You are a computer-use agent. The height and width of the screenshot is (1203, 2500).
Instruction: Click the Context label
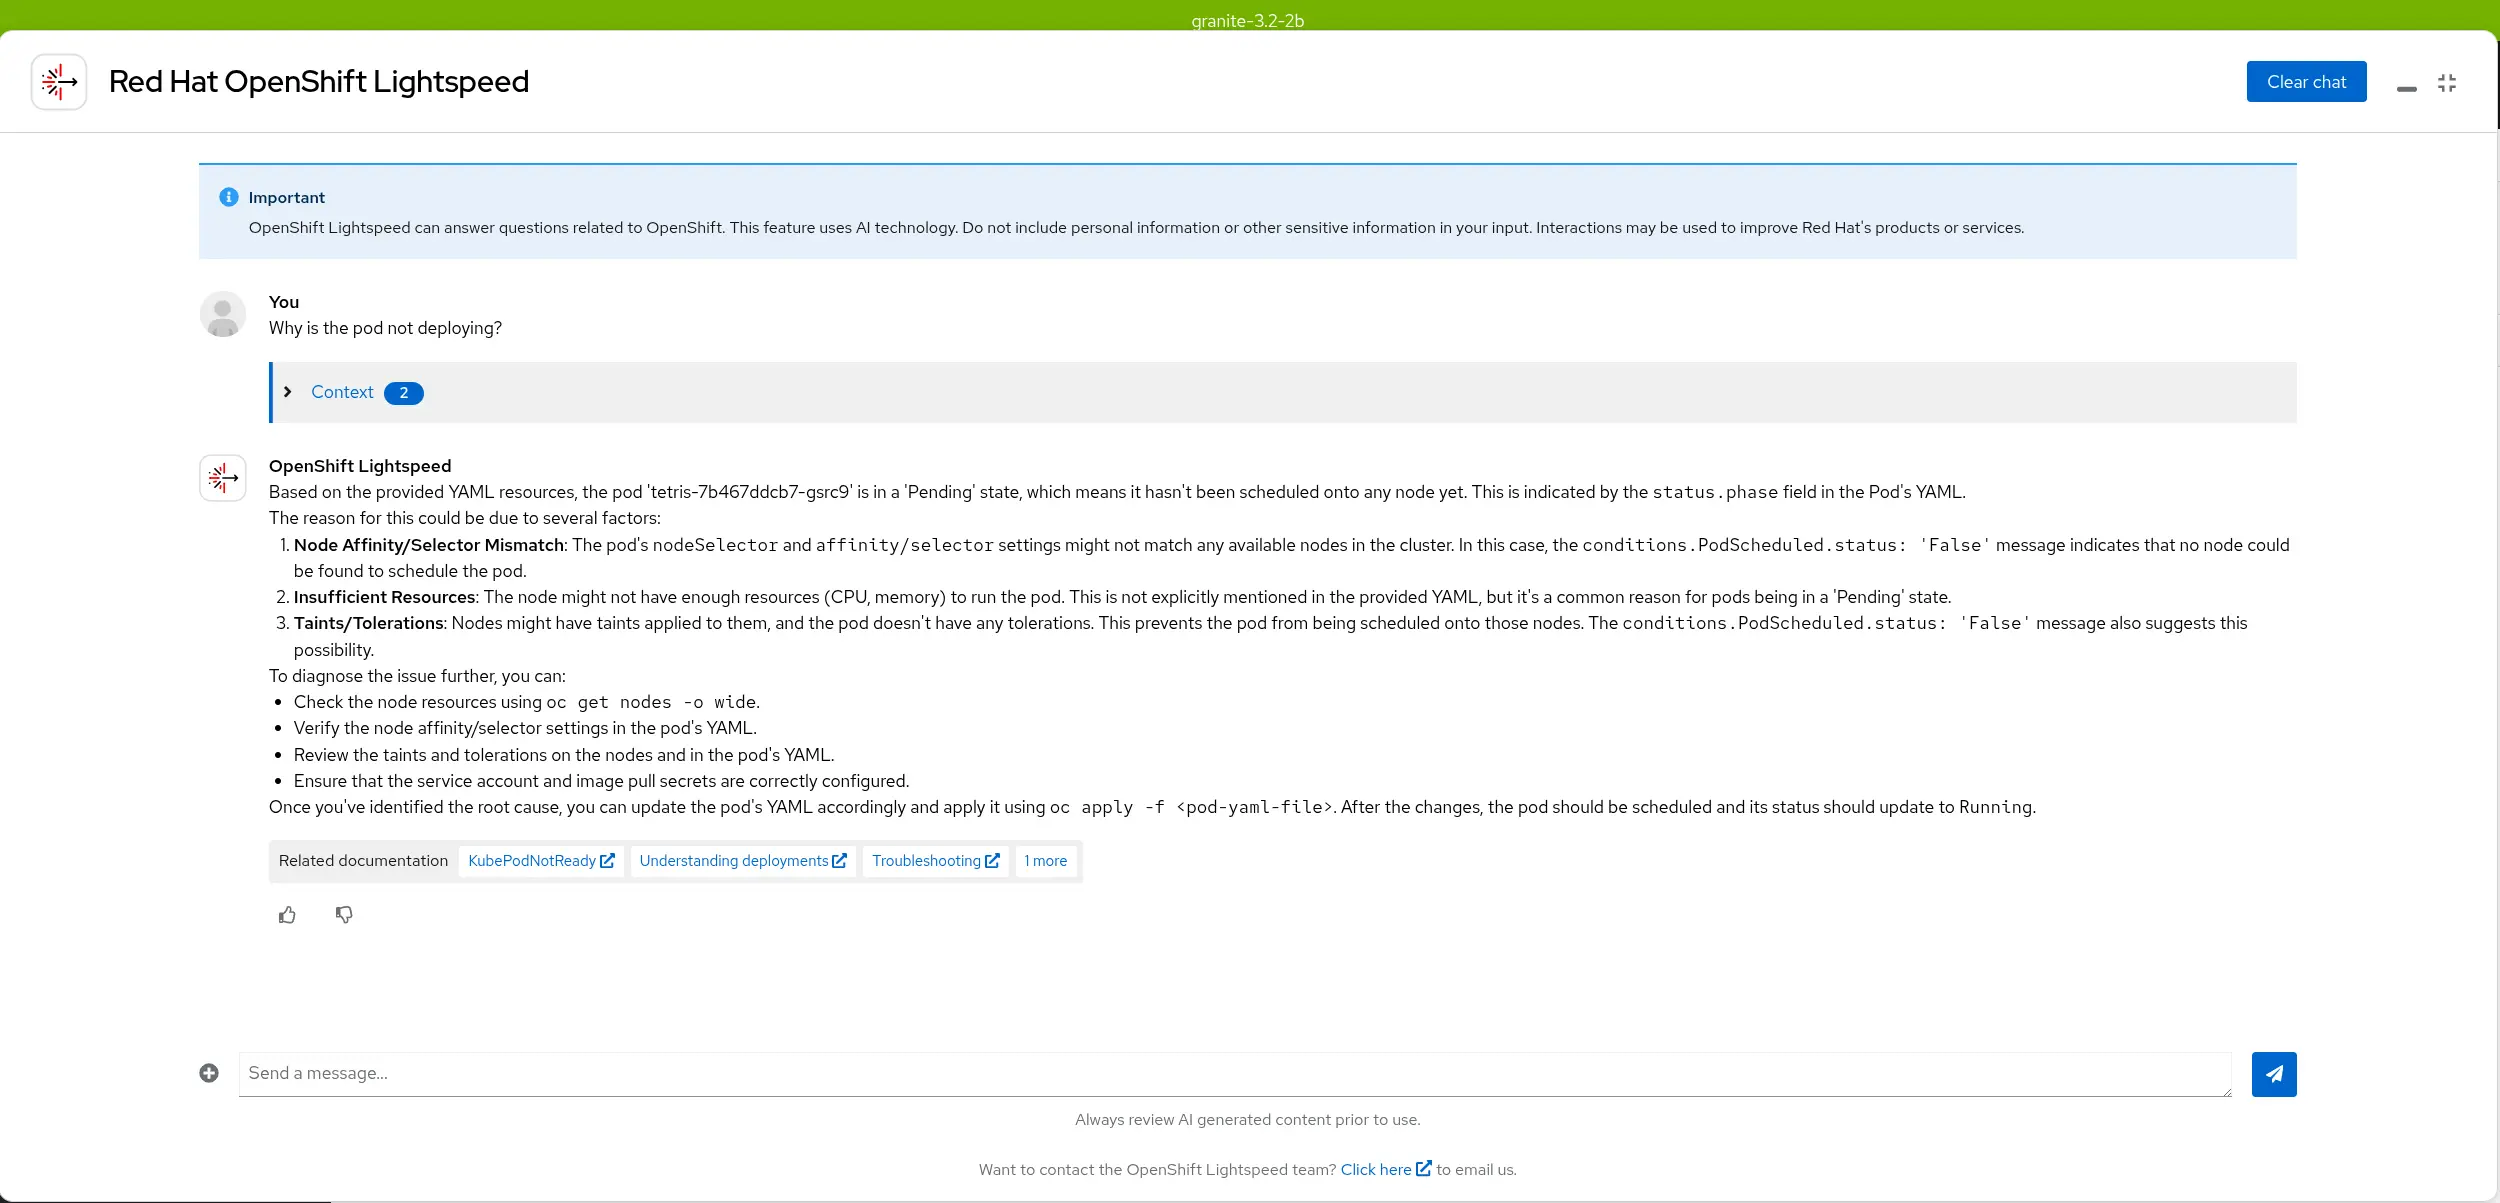[x=342, y=392]
